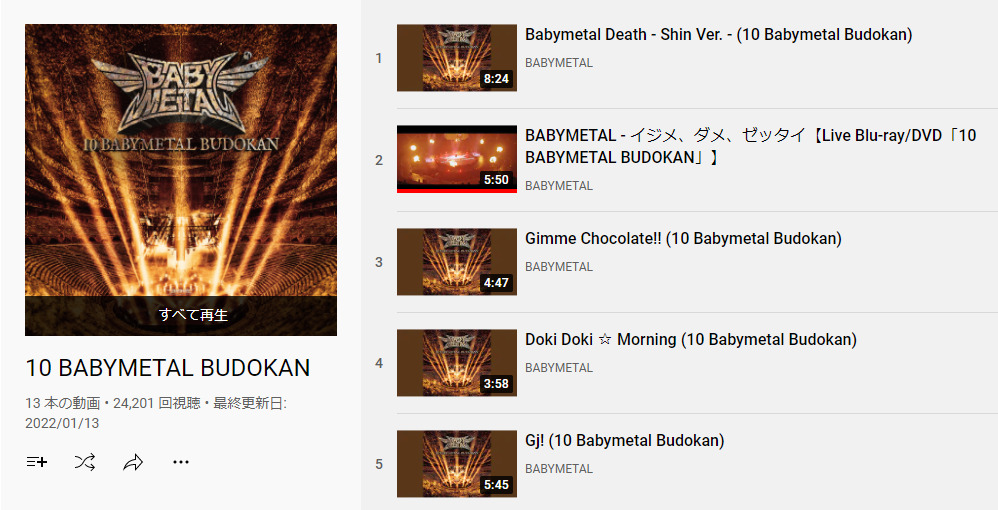
Task: Open Babymetal Death - Shin Ver. thumbnail
Action: (x=457, y=58)
